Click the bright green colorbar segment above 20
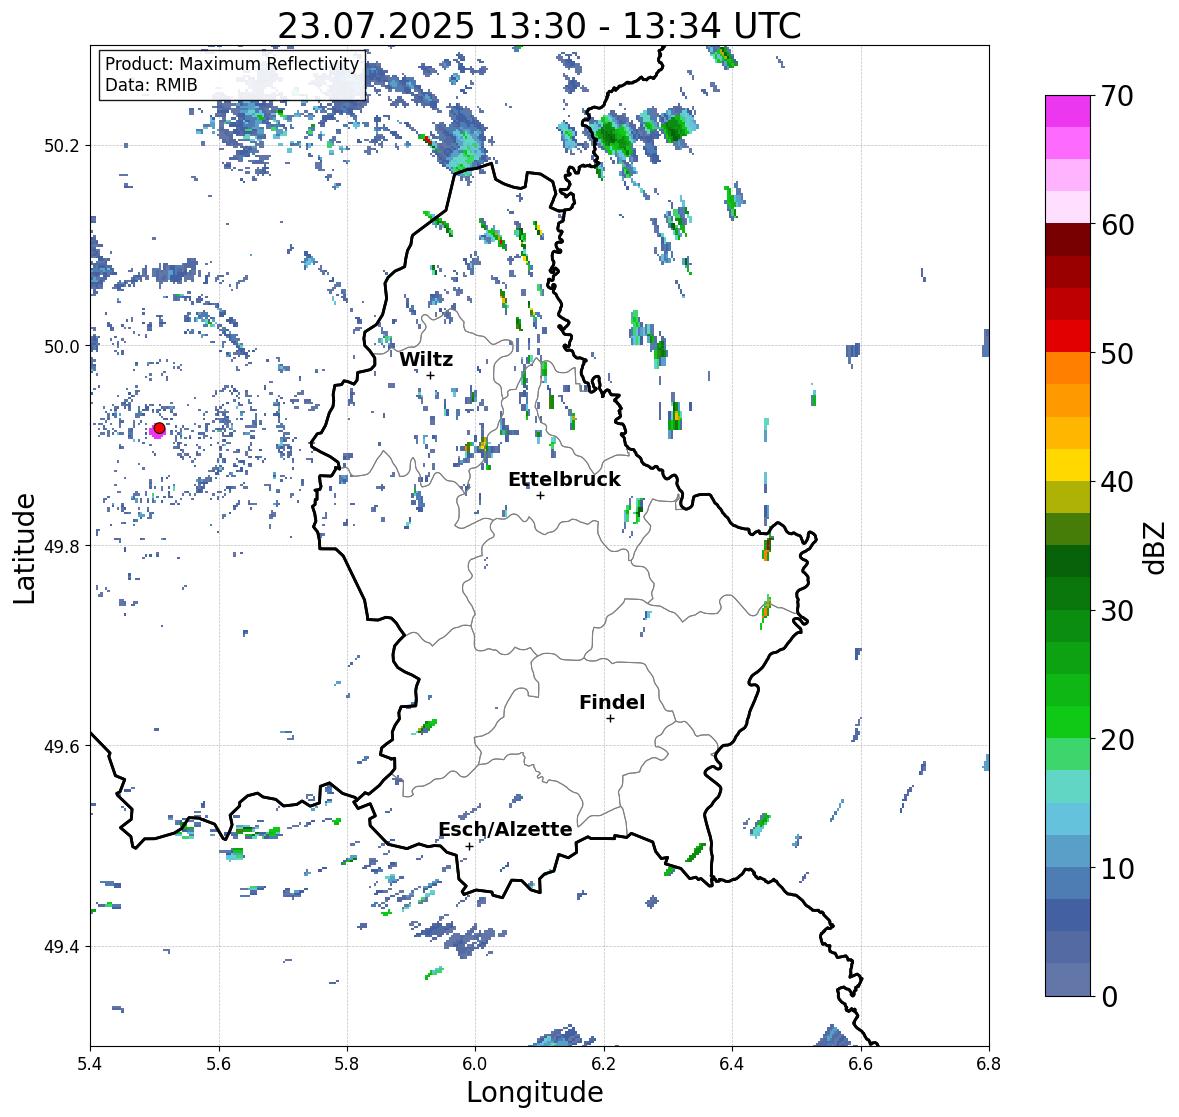 [x=1068, y=722]
